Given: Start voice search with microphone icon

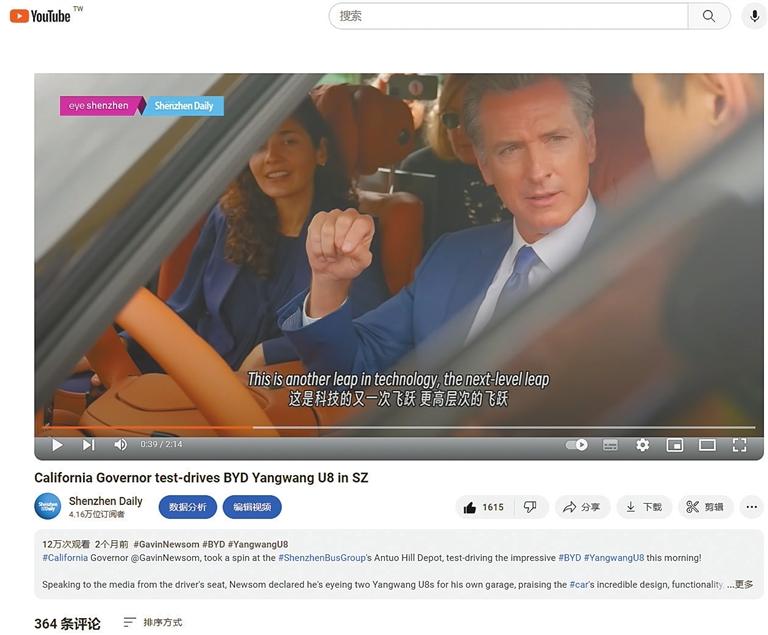Looking at the screenshot, I should tap(754, 16).
